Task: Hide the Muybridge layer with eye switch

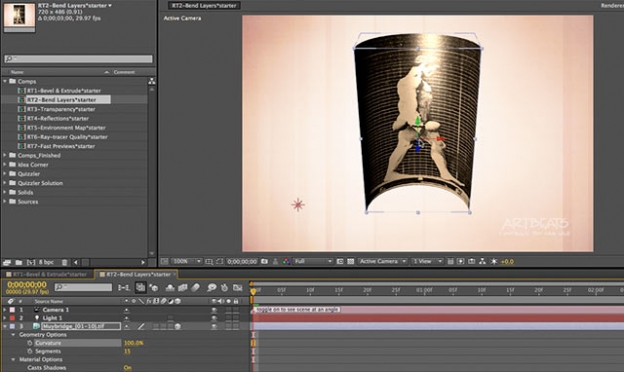Action: pos(214,327)
